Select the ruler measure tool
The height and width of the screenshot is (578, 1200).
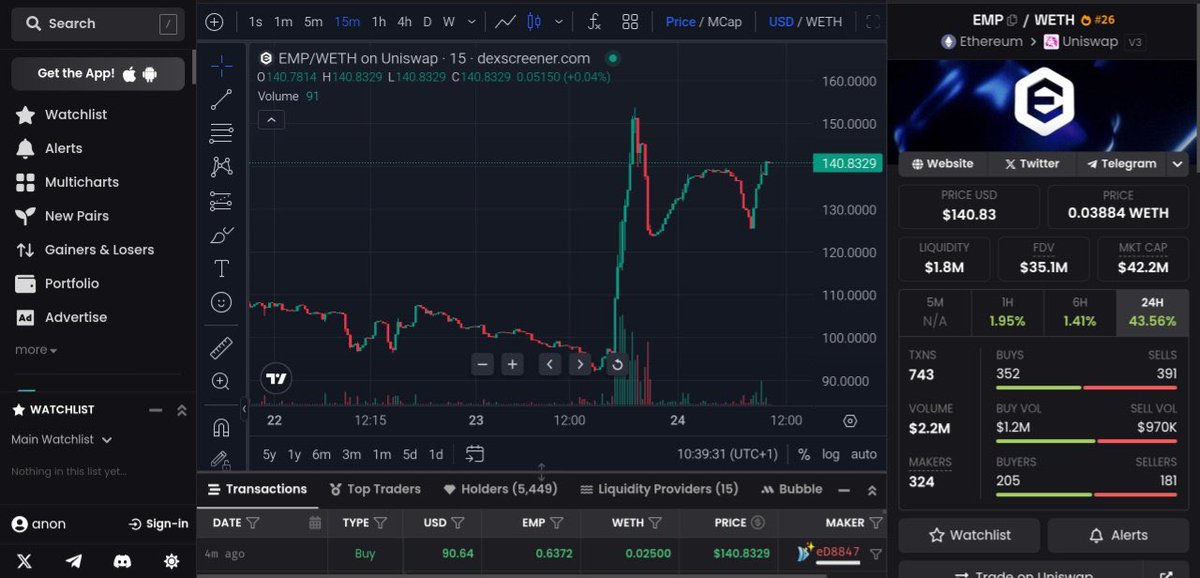[x=221, y=348]
